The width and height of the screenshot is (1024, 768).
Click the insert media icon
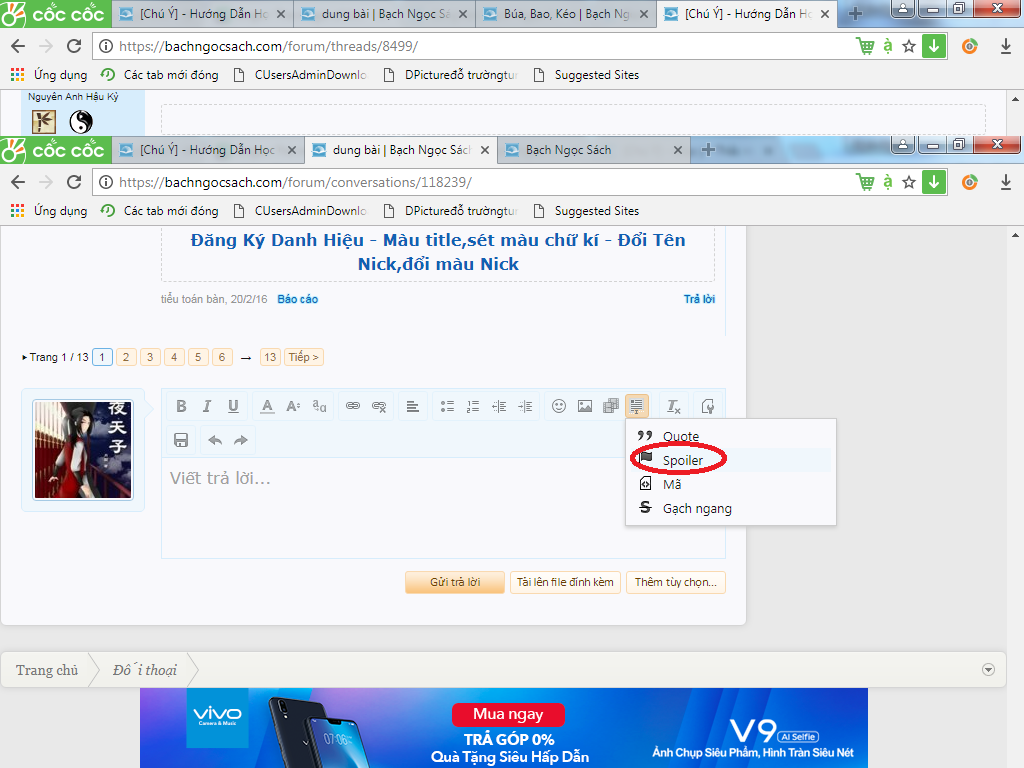tap(611, 406)
